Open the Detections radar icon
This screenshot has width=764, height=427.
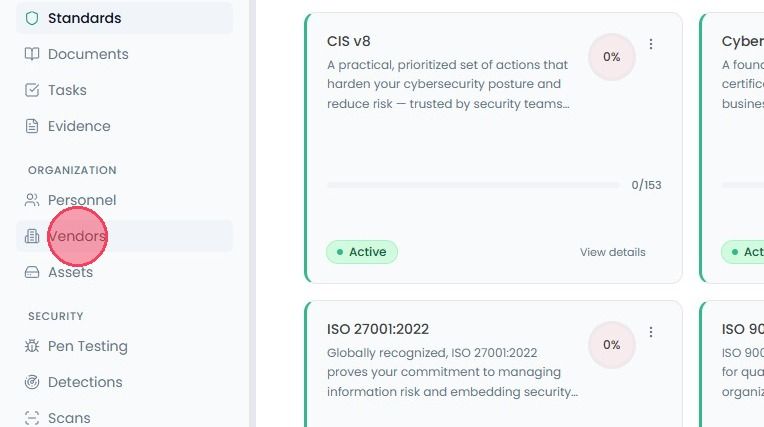pyautogui.click(x=32, y=382)
